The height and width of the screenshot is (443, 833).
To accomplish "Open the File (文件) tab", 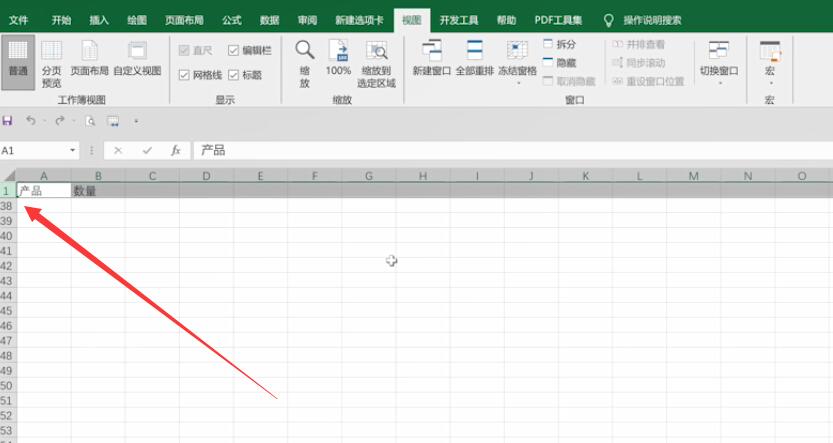I will pyautogui.click(x=18, y=20).
